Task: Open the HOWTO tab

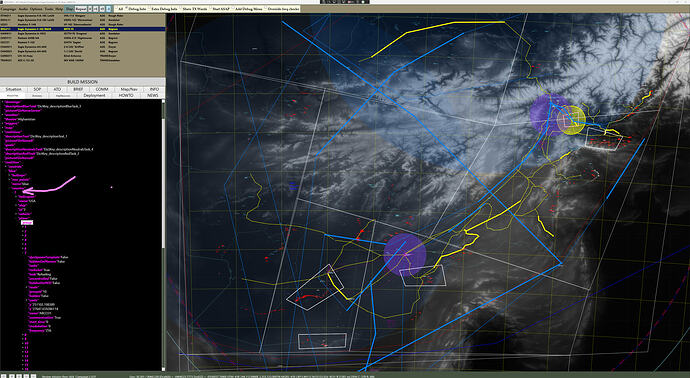Action: point(126,95)
